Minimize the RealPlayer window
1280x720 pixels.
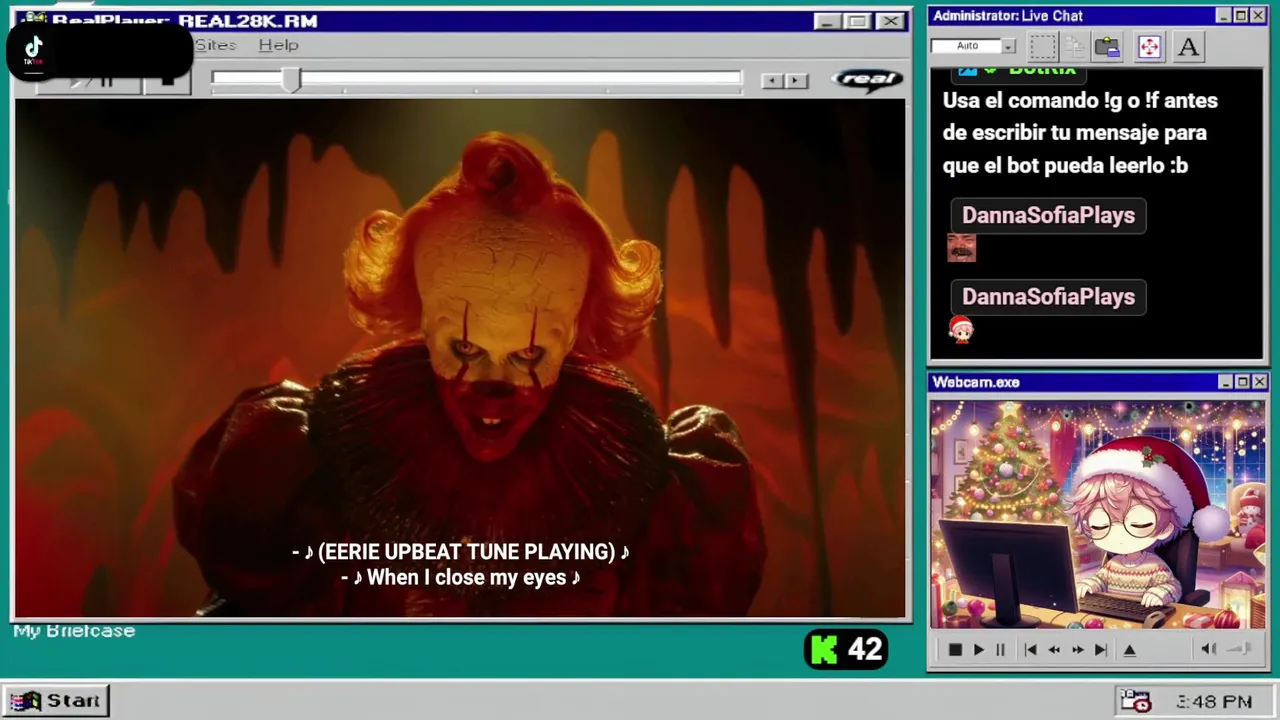[827, 21]
